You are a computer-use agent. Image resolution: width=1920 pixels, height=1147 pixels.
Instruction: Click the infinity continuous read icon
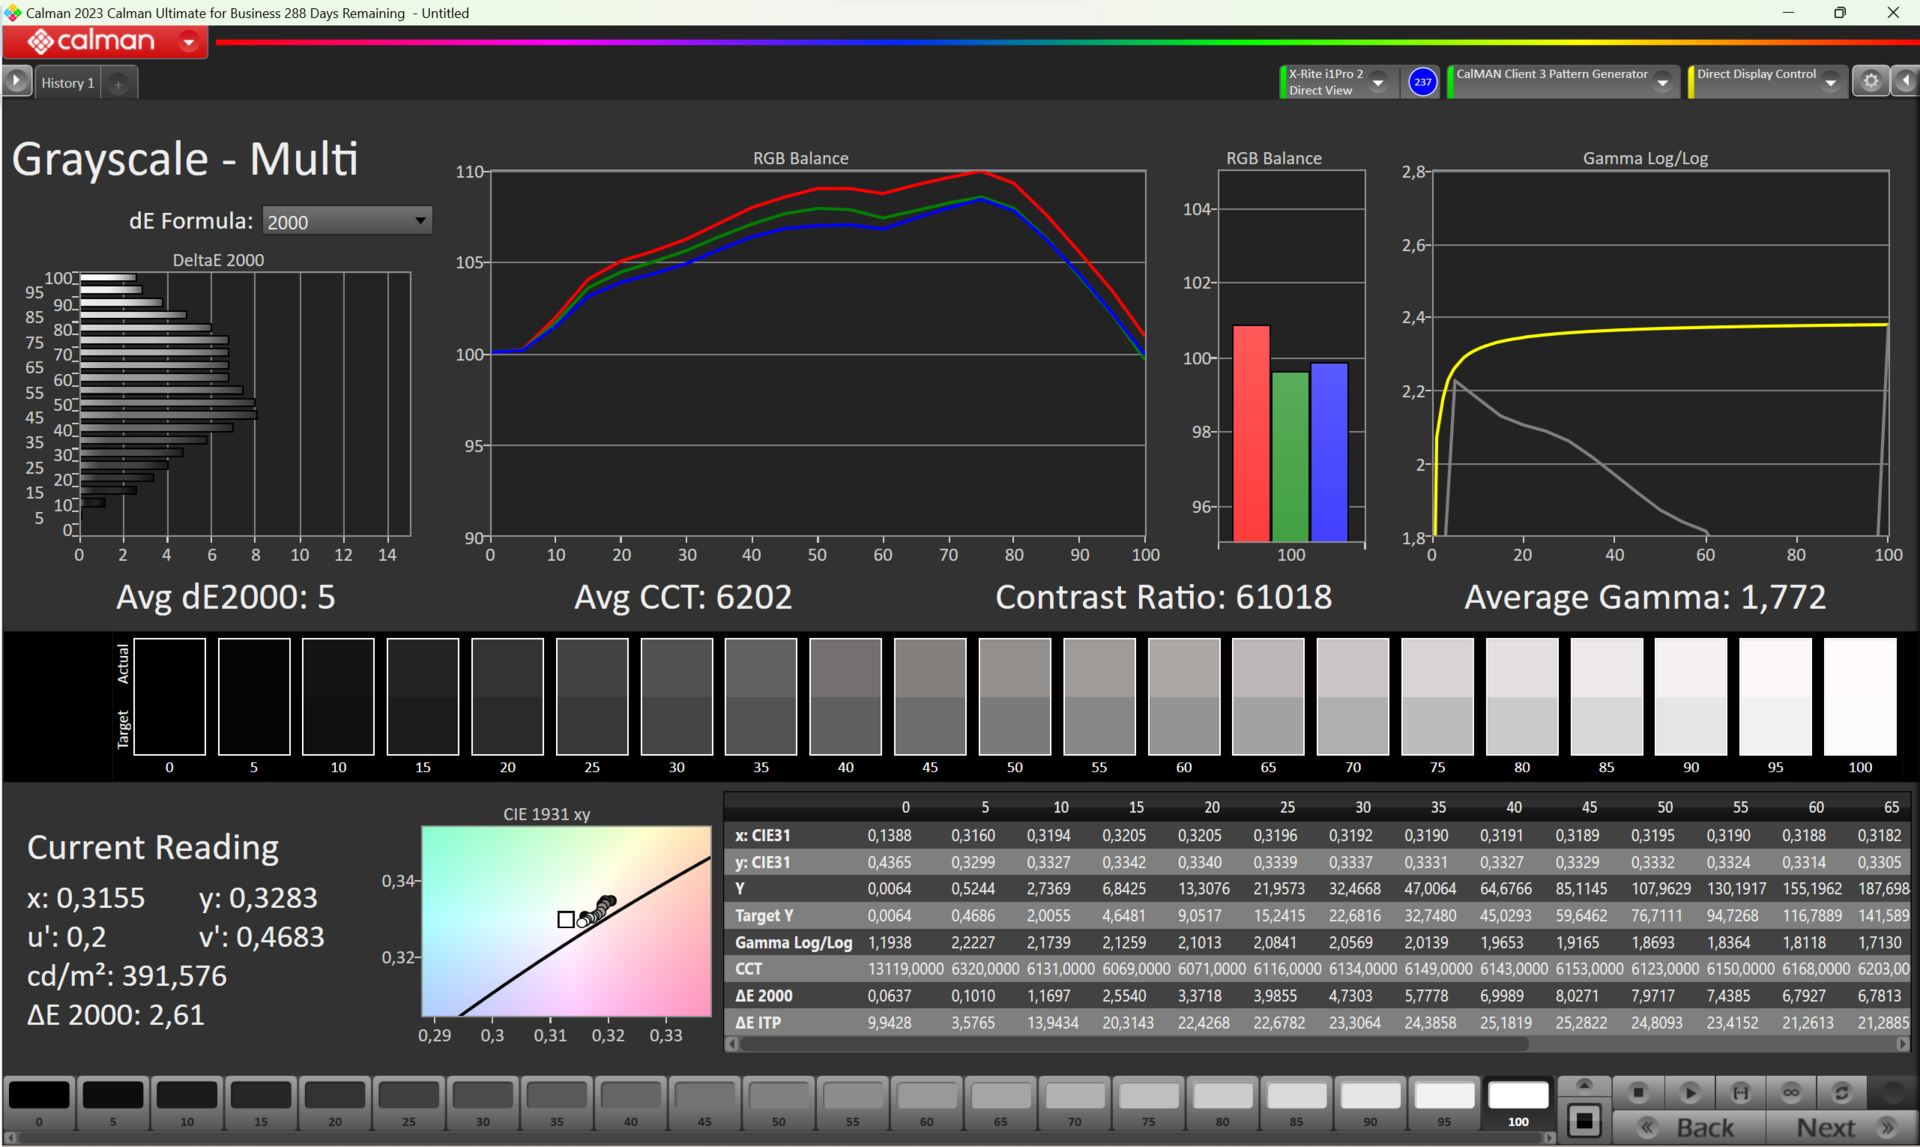(1791, 1093)
